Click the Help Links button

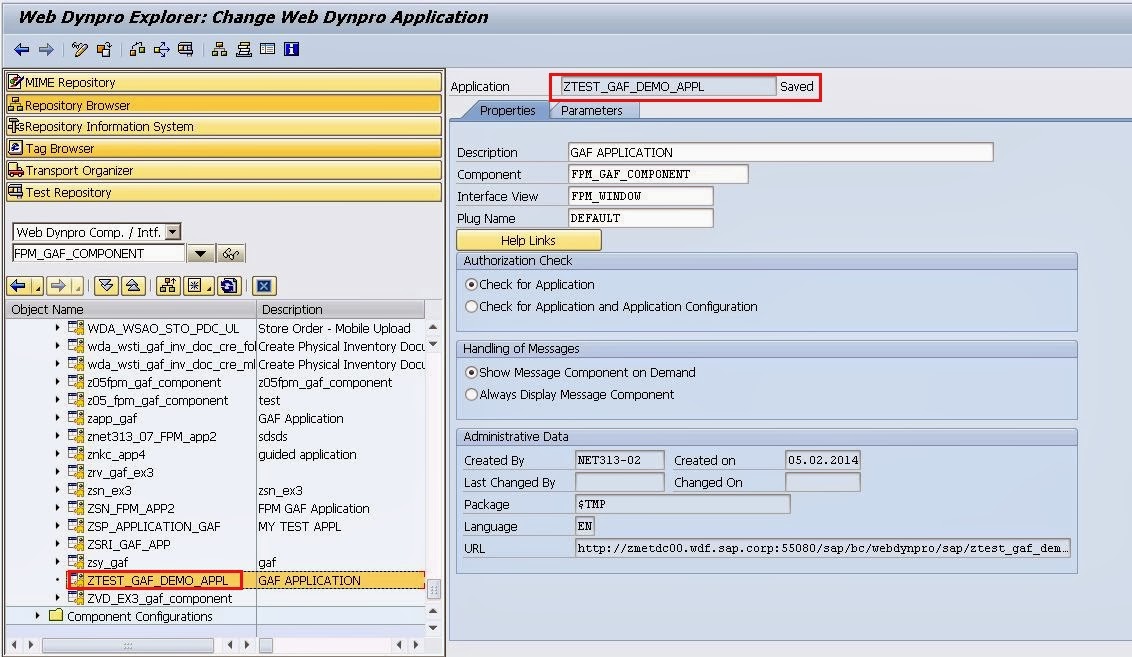[x=528, y=241]
